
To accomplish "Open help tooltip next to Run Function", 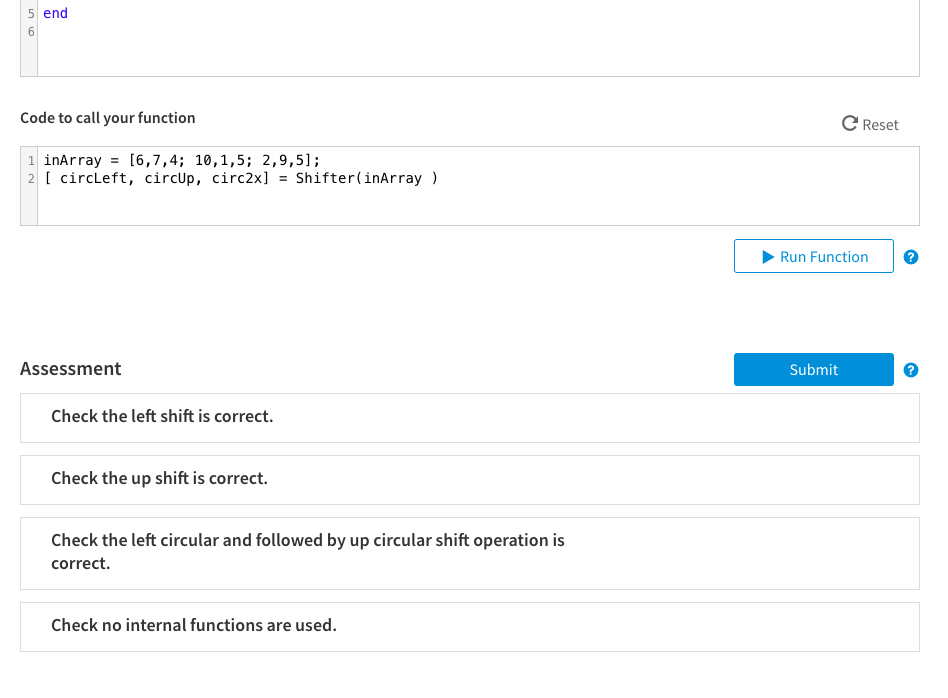I will pos(911,256).
